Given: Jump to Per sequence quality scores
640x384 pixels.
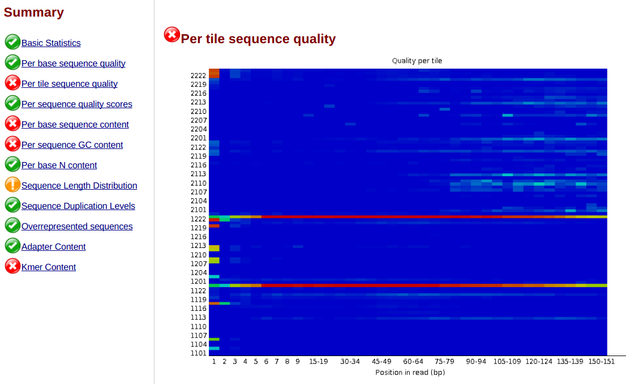Looking at the screenshot, I should click(x=77, y=104).
